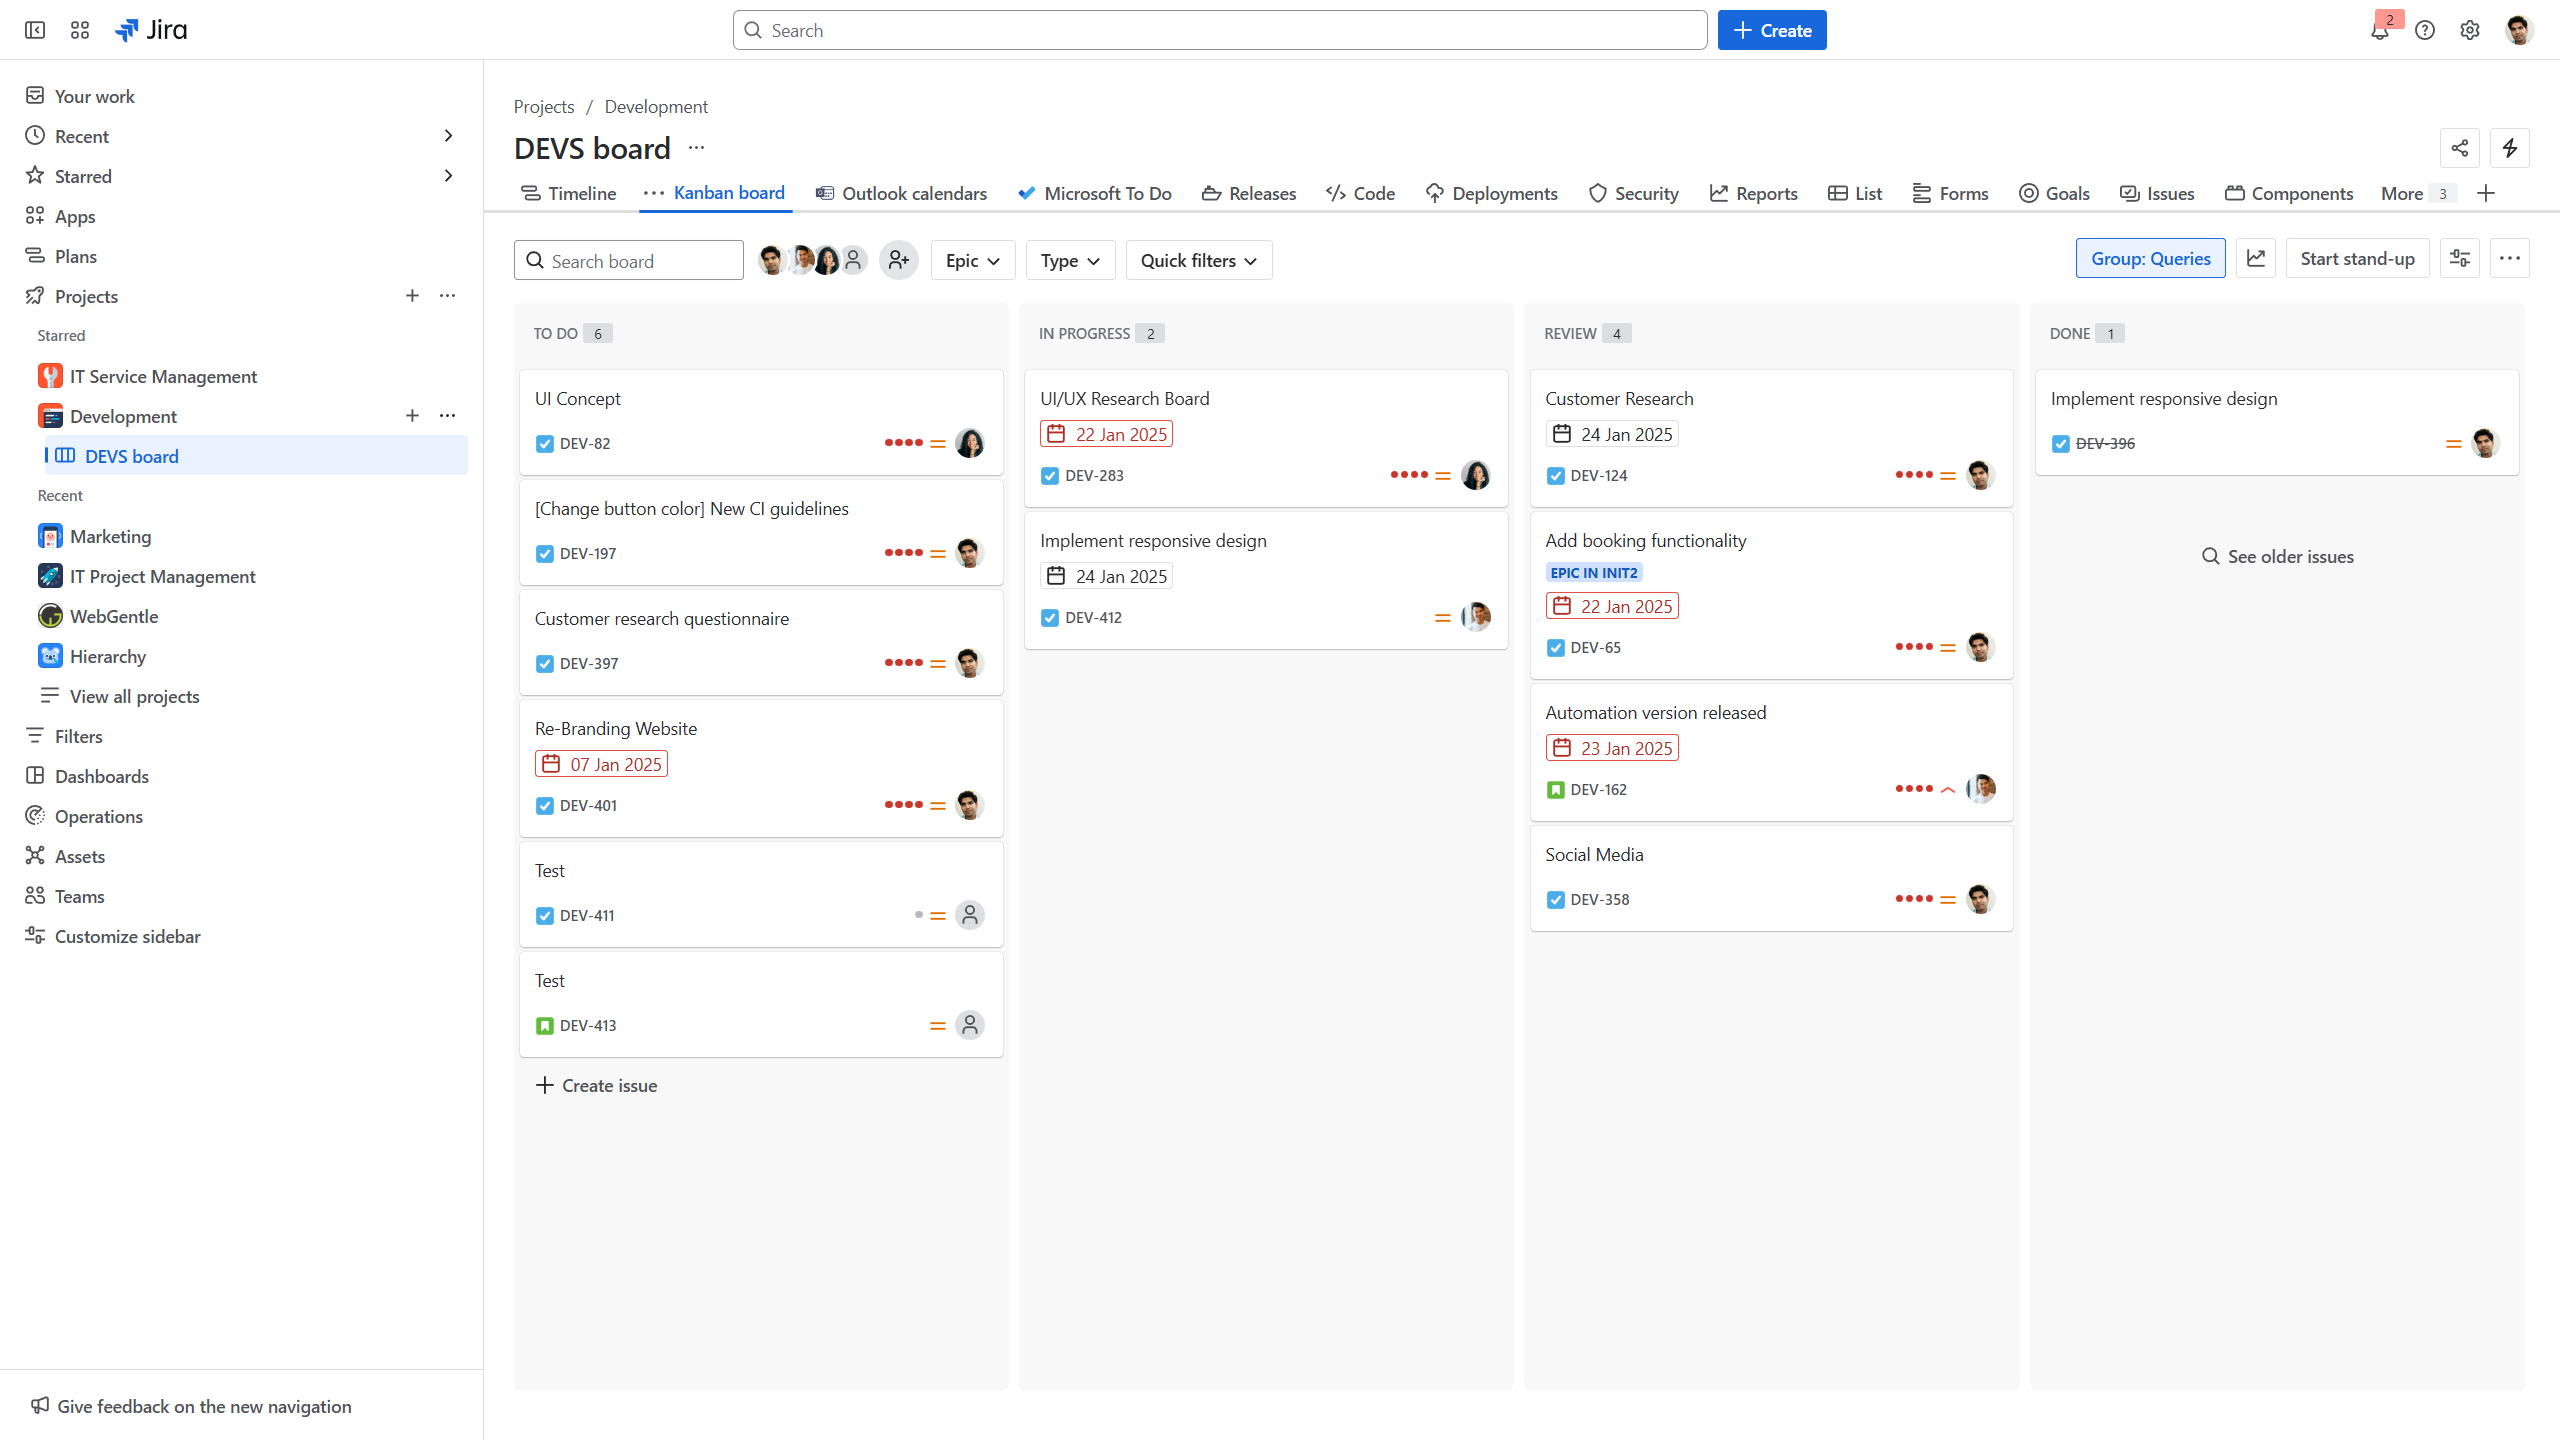This screenshot has width=2560, height=1440.
Task: Expand the Recent section chevron
Action: [x=448, y=136]
